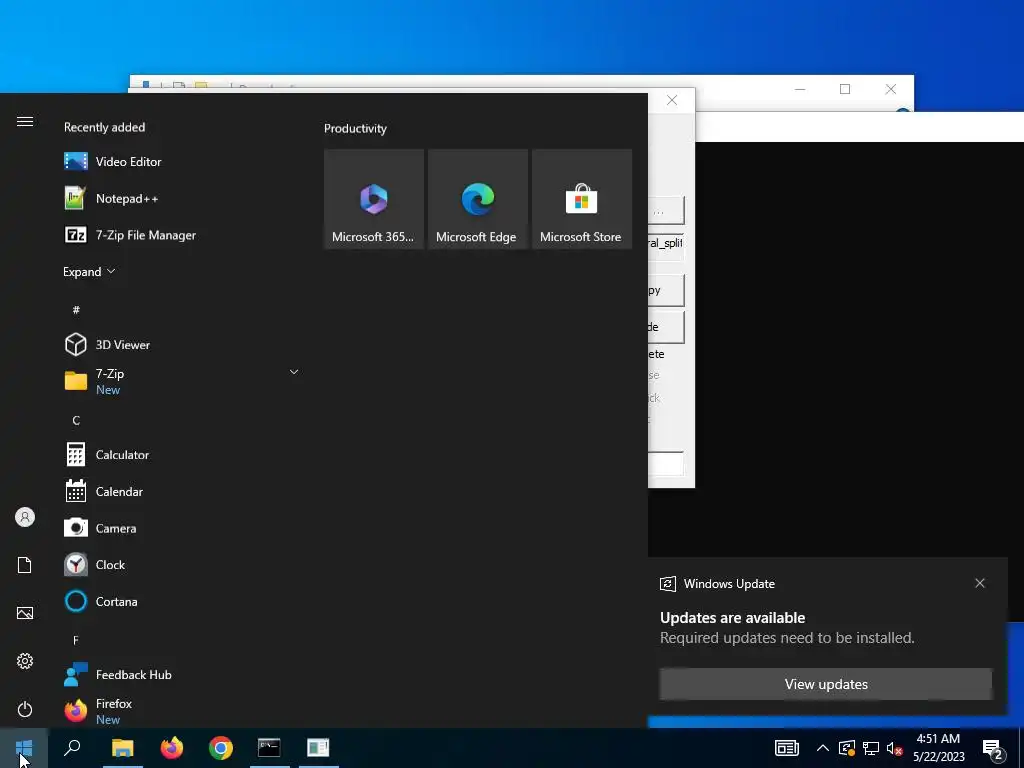
Task: Click the Power button in Start
Action: tap(25, 709)
